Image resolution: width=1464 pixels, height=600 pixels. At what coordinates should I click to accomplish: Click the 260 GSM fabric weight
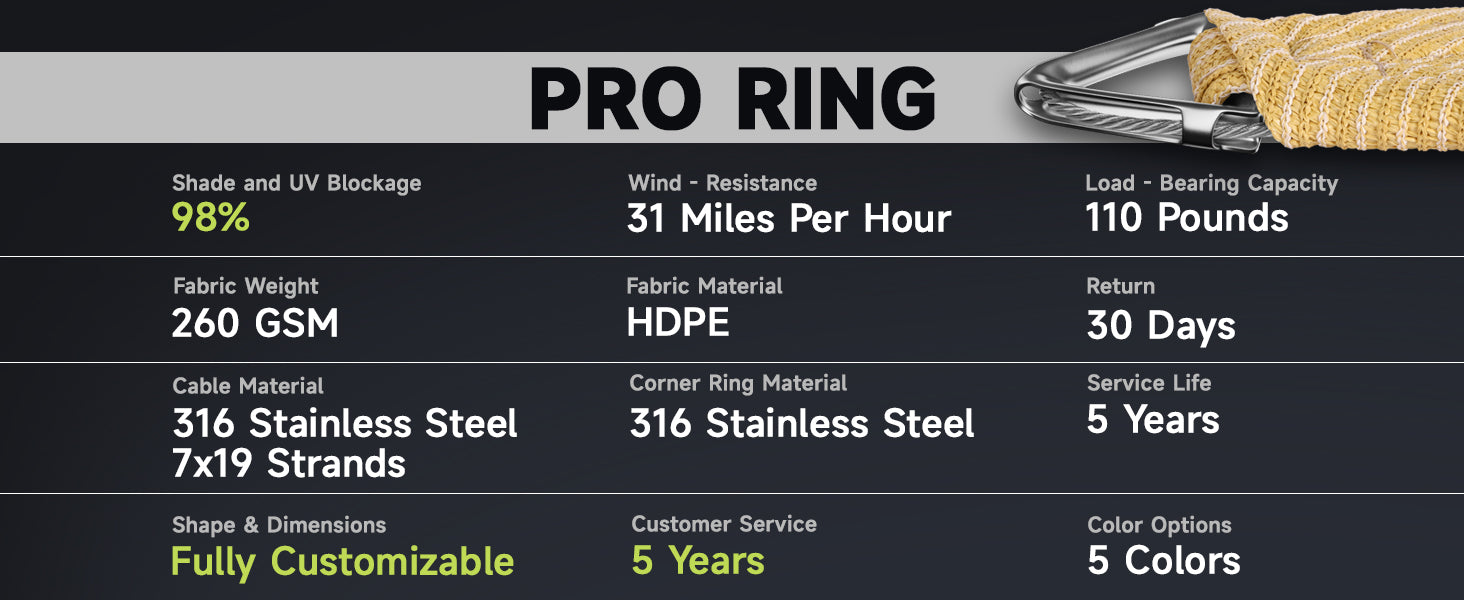coord(255,324)
